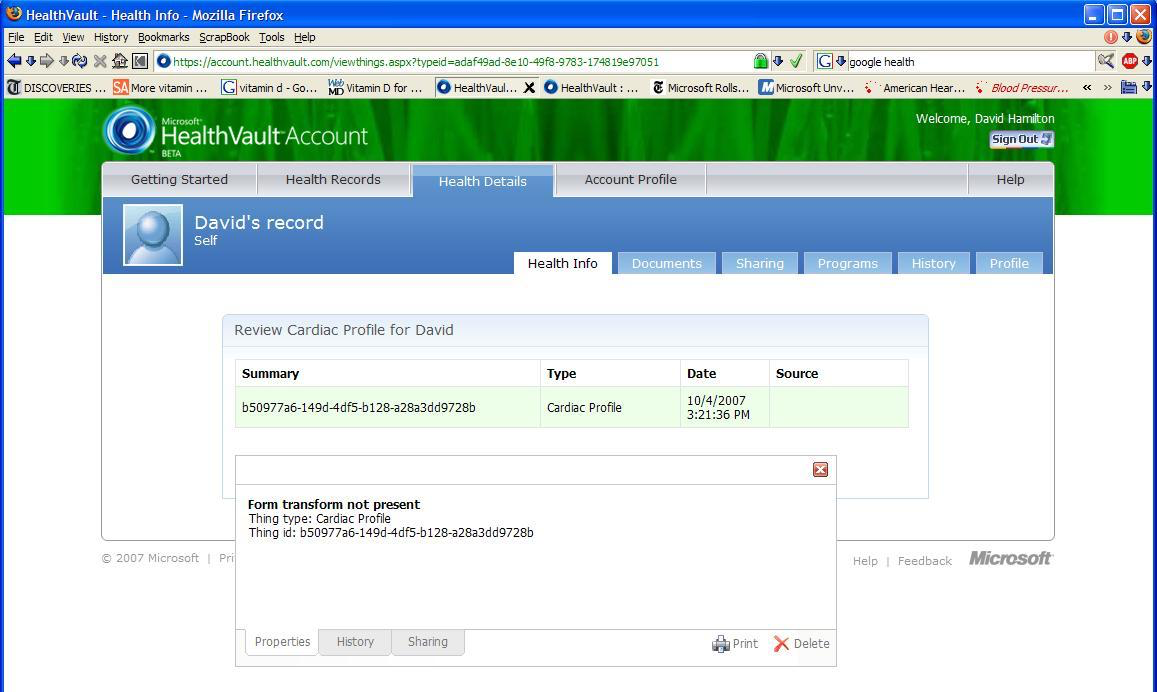The image size is (1157, 692).
Task: Open the Help tab in HealthVault navigation
Action: [x=1010, y=179]
